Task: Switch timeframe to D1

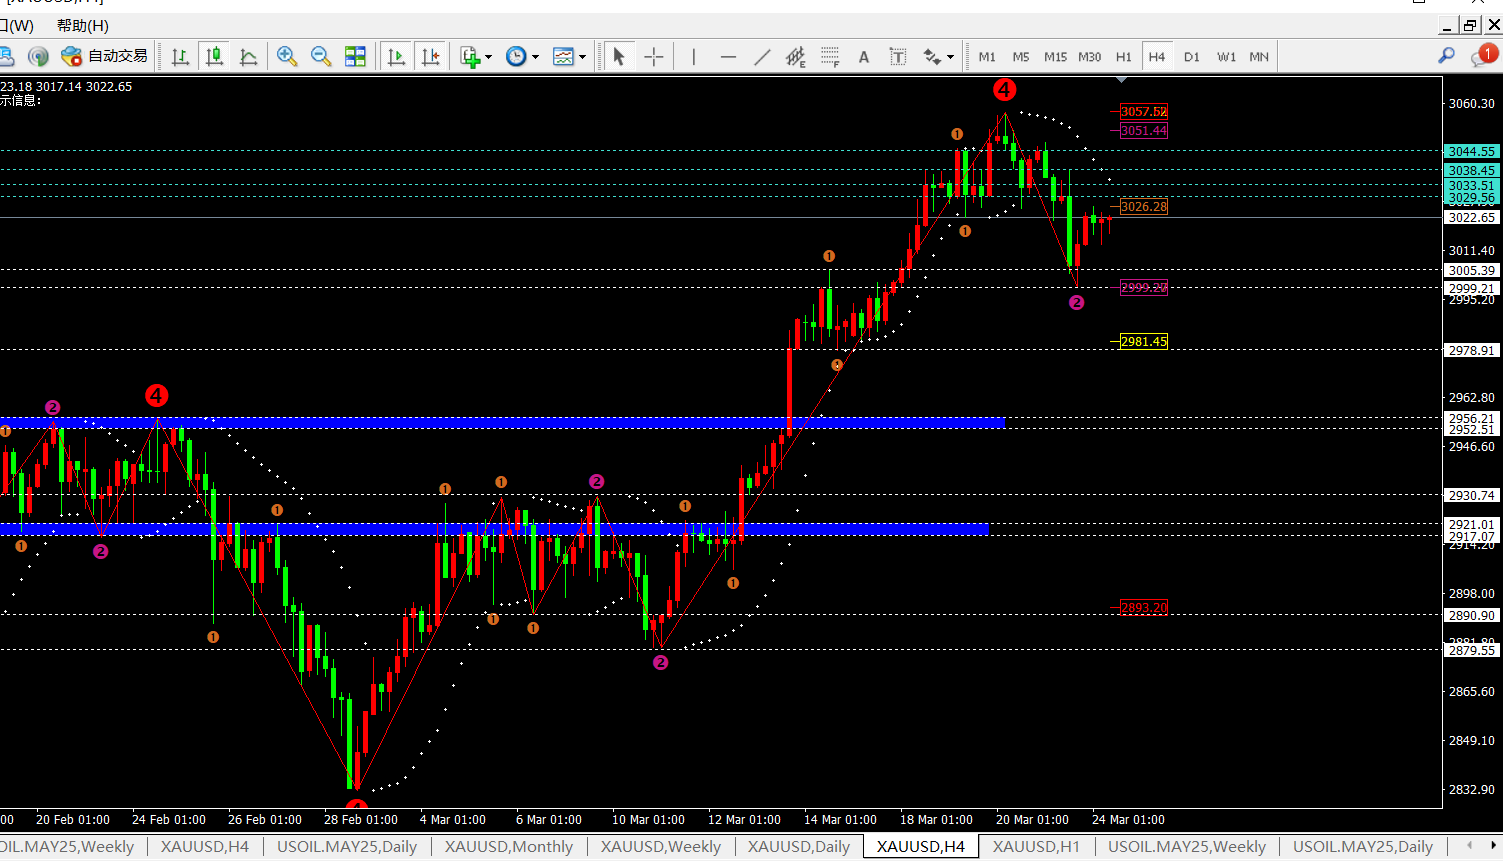Action: pos(1191,57)
